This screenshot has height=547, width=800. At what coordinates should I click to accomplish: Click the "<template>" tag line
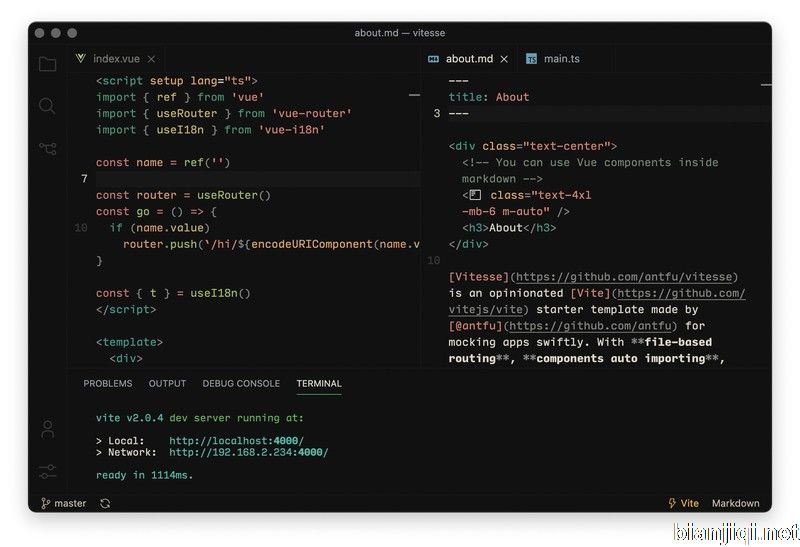[129, 342]
